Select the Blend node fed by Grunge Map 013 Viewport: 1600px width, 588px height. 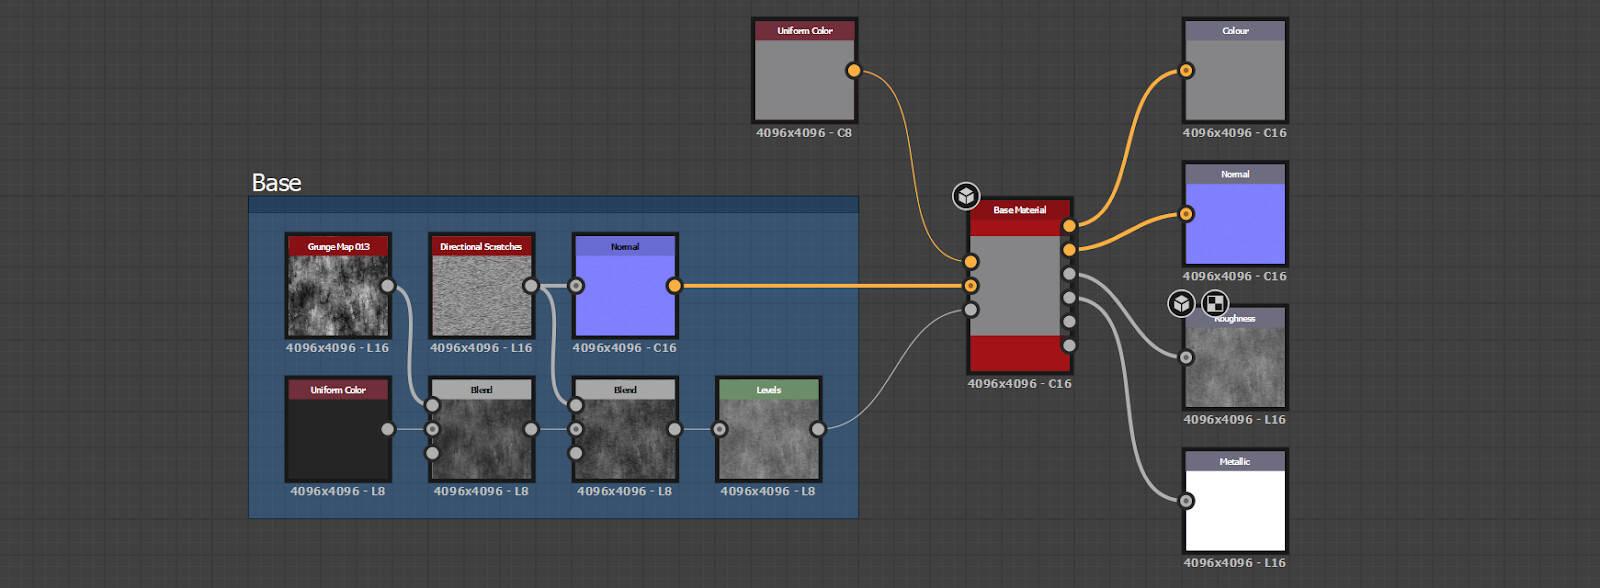[482, 429]
